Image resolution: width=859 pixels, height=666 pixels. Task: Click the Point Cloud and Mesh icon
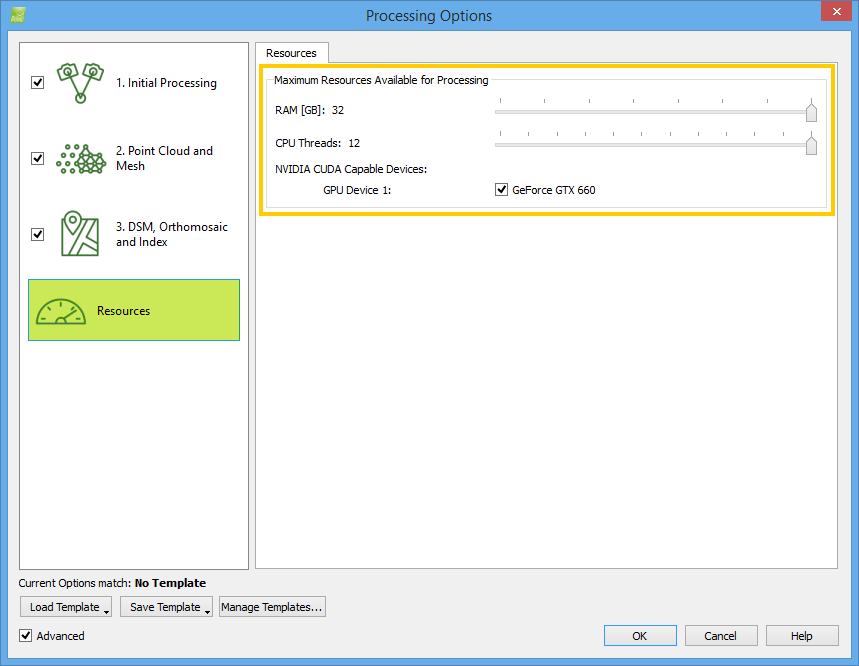pos(82,158)
